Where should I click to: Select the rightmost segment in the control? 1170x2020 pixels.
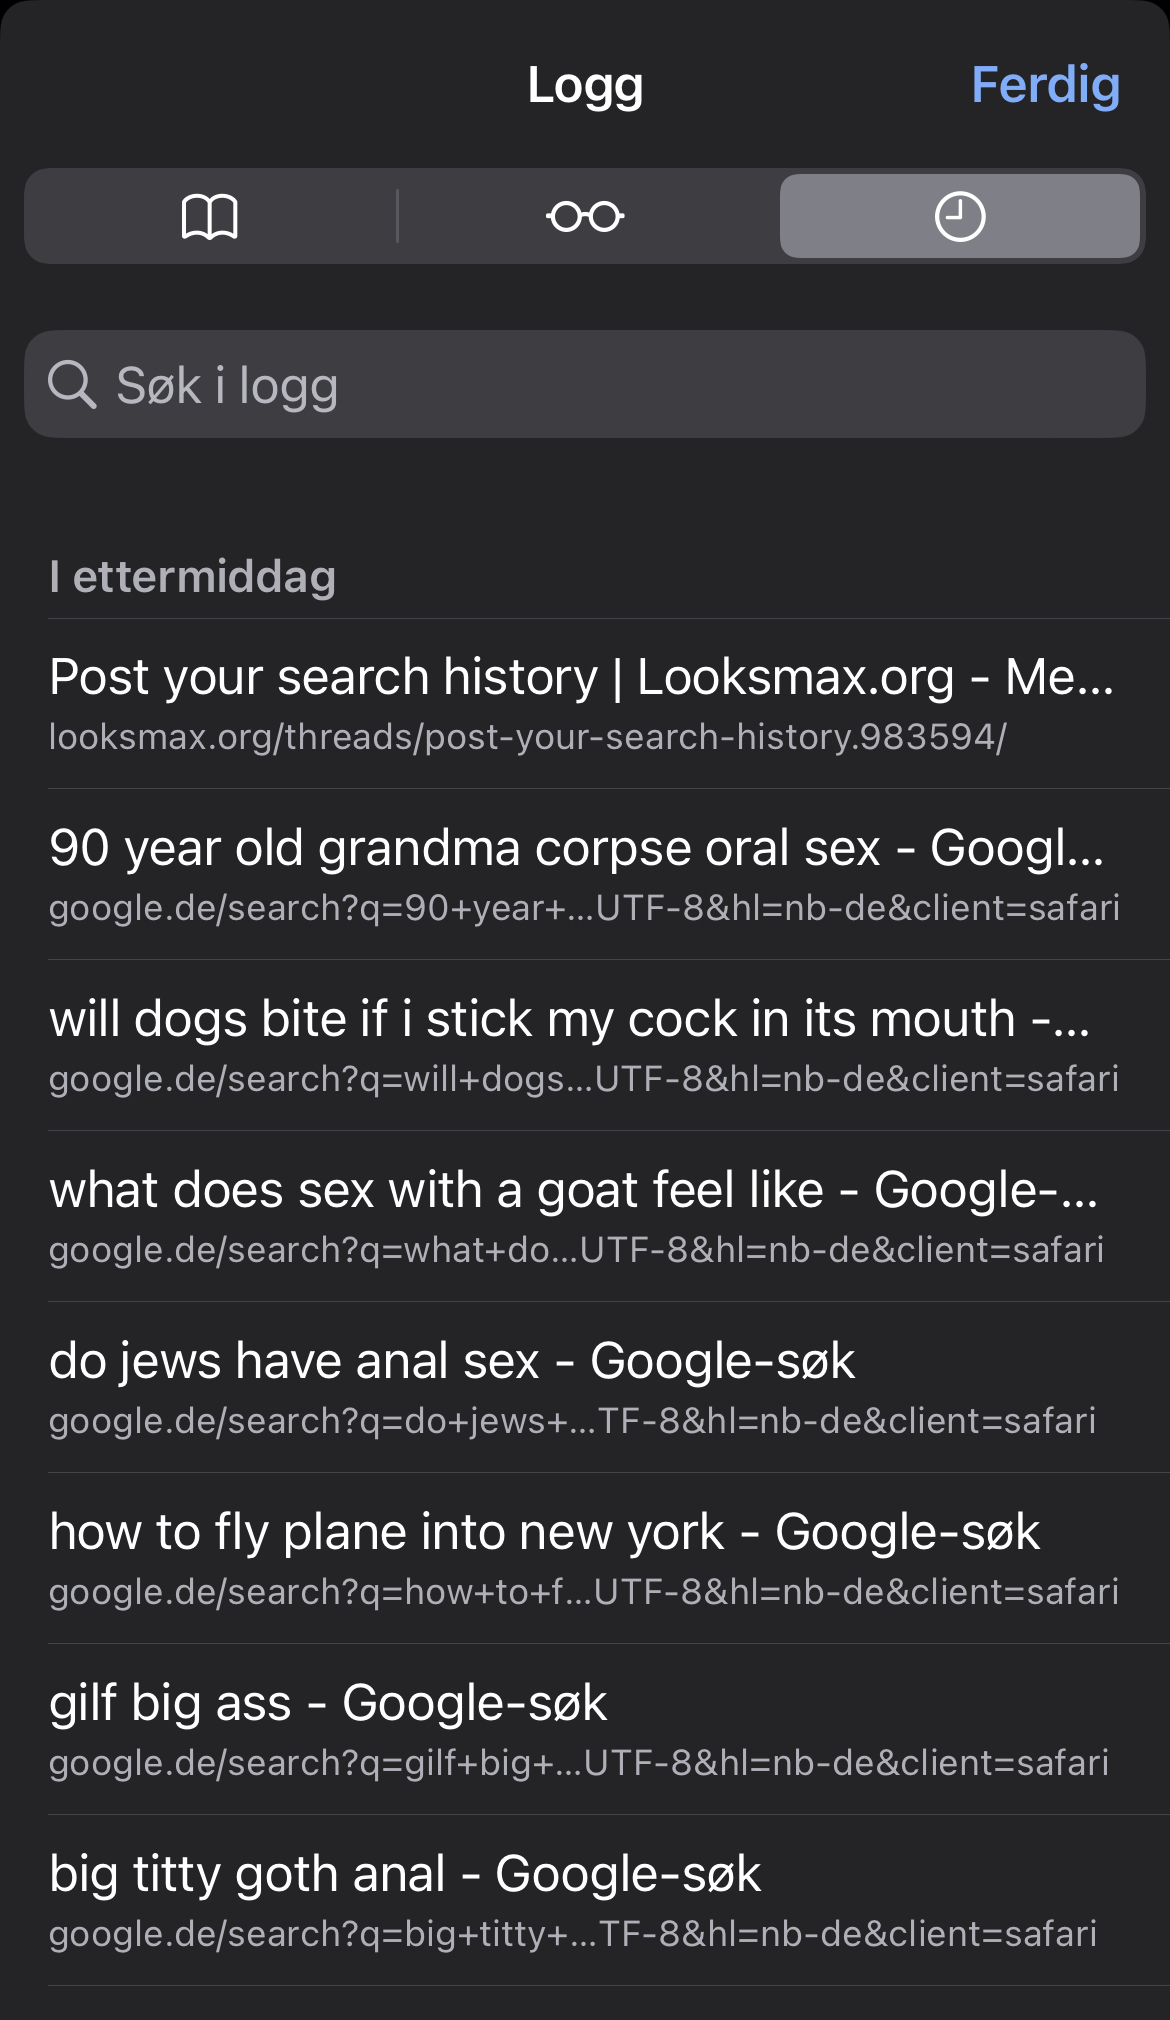(958, 216)
